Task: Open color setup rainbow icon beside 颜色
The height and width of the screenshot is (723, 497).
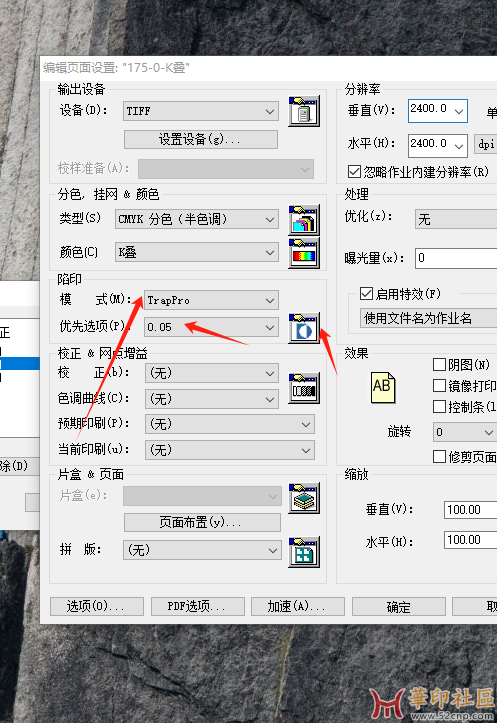Action: (x=304, y=253)
